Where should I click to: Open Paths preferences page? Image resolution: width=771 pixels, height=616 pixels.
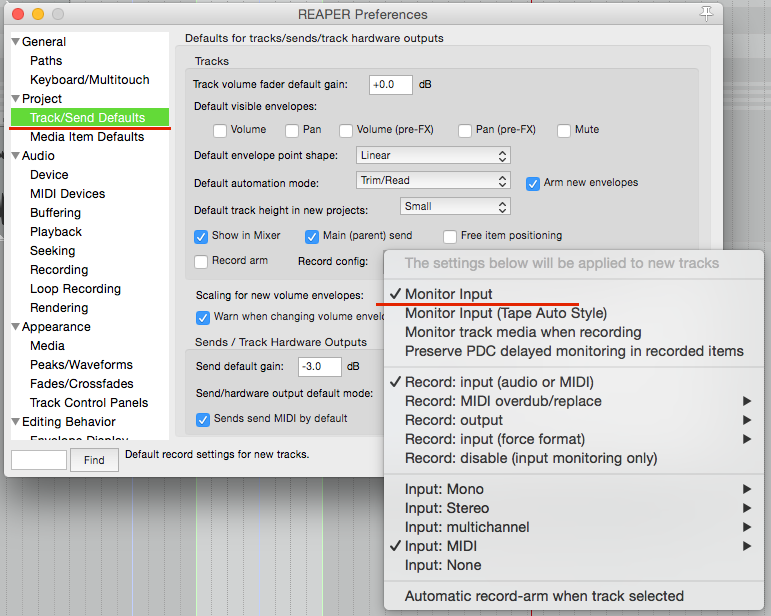[46, 61]
